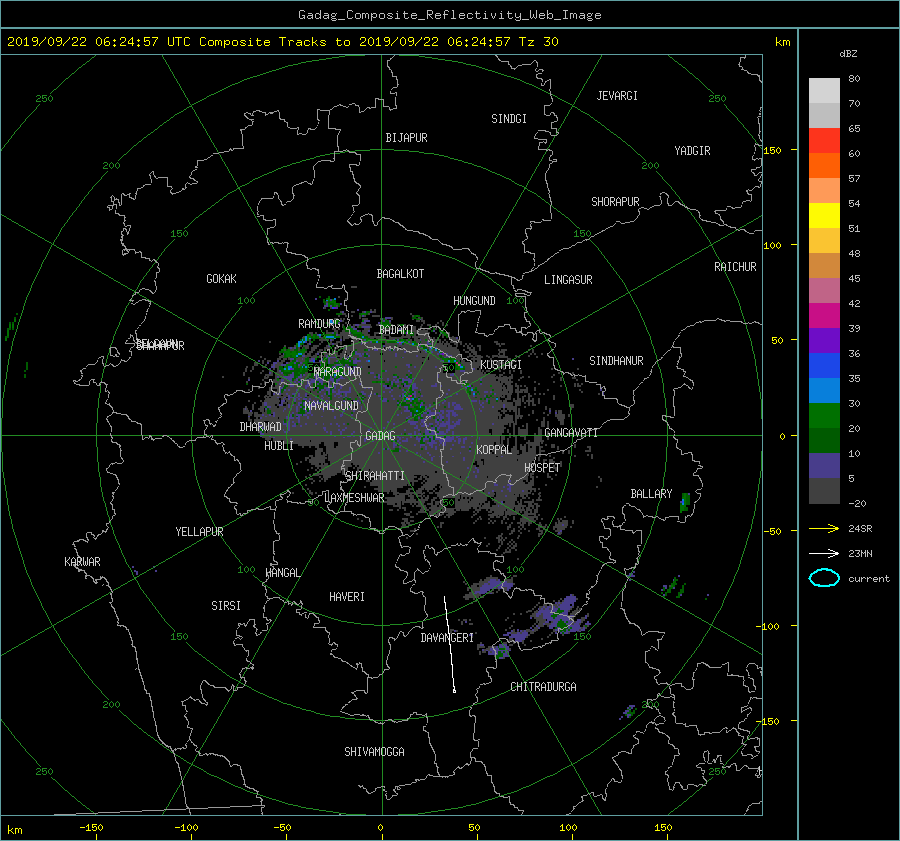This screenshot has height=841, width=900.
Task: Click the SHIRAHATTI city label
Action: click(375, 475)
